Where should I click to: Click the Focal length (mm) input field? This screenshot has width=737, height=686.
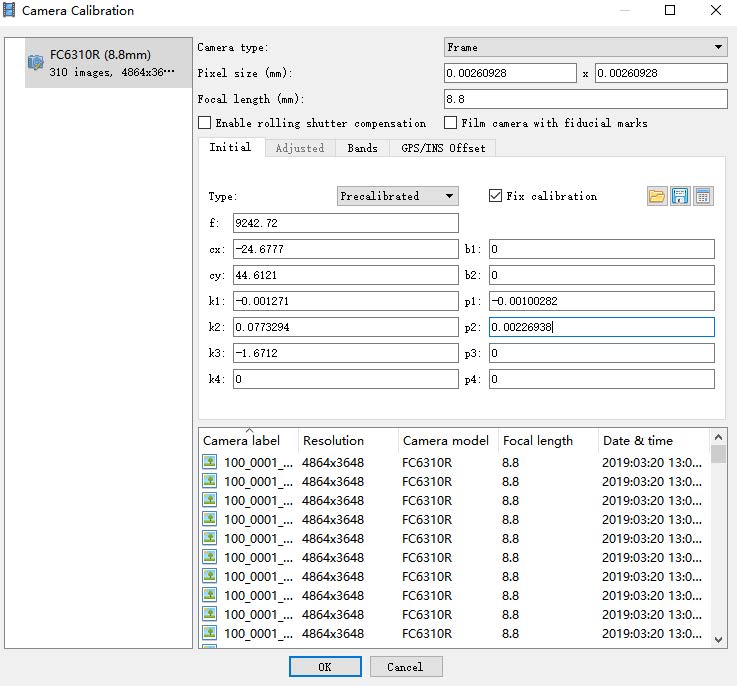point(585,99)
